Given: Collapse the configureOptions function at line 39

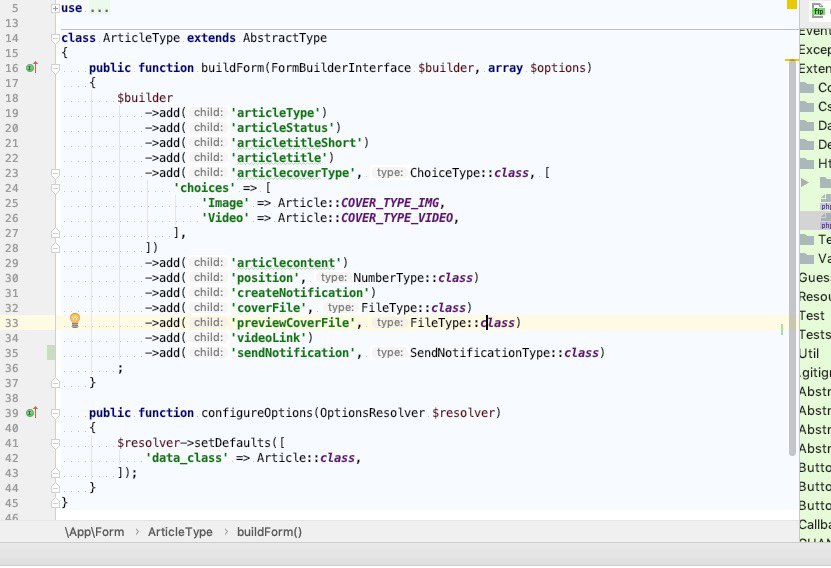Looking at the screenshot, I should [x=55, y=413].
